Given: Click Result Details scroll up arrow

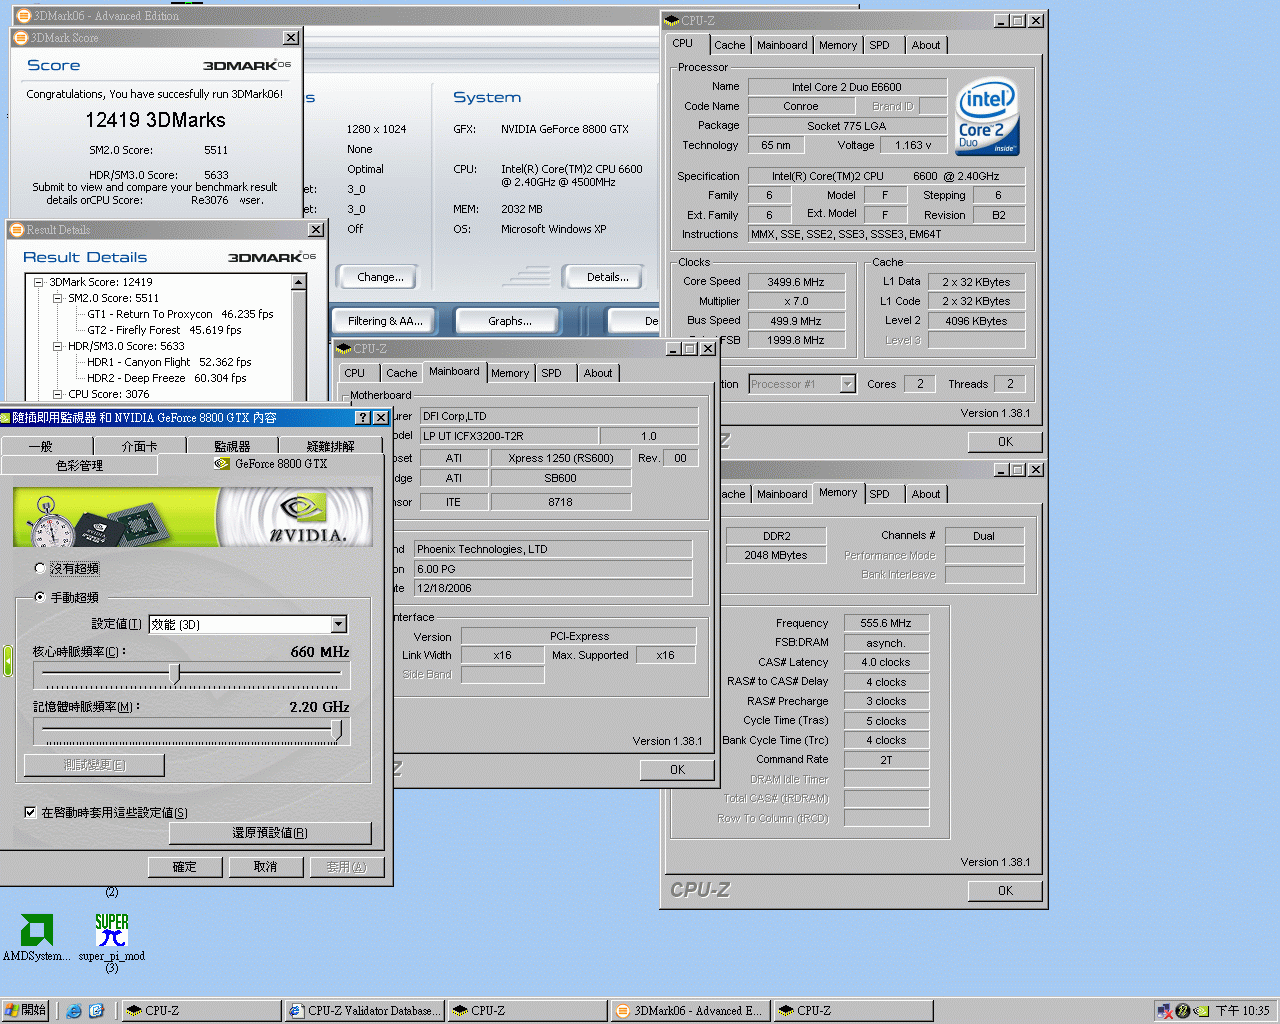Looking at the screenshot, I should pyautogui.click(x=298, y=283).
